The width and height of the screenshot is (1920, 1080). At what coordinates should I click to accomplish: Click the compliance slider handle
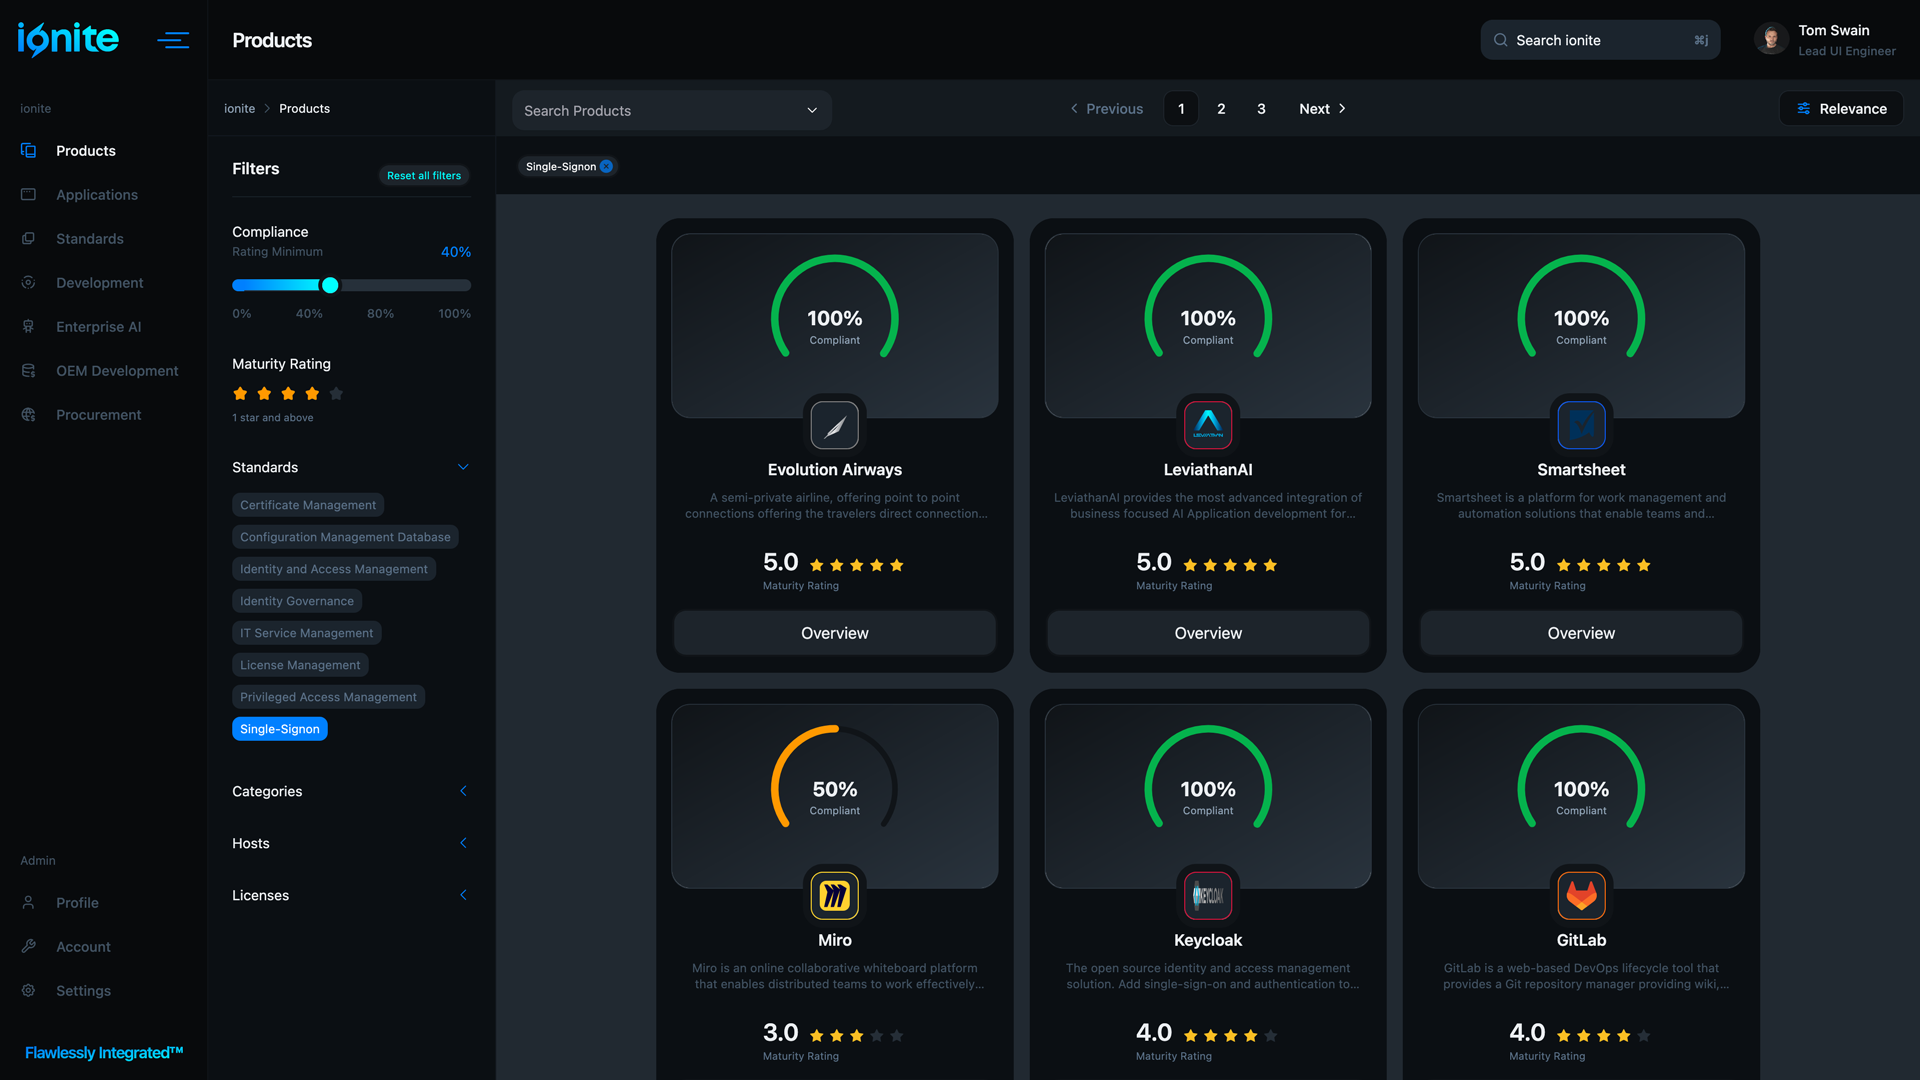click(x=330, y=285)
